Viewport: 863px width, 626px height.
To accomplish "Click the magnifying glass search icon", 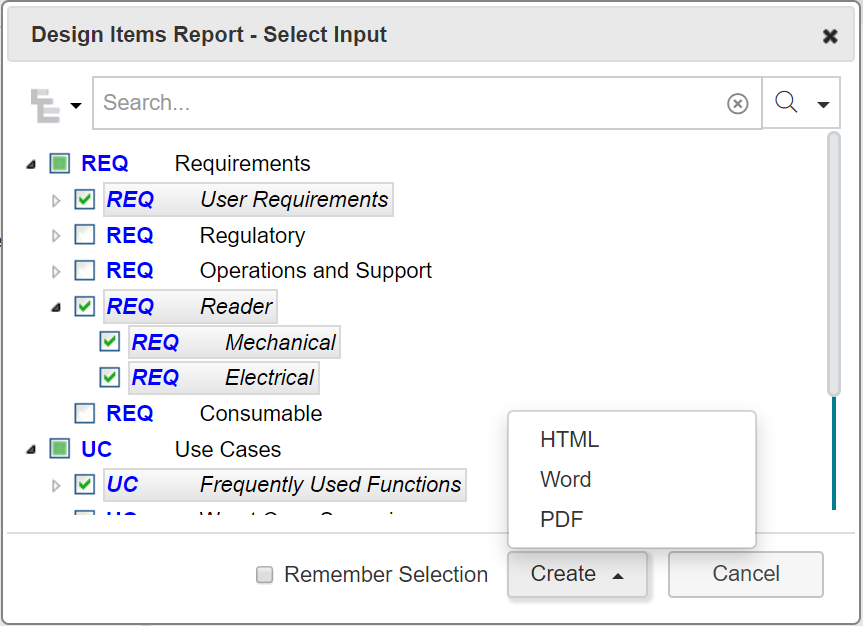I will click(x=786, y=102).
